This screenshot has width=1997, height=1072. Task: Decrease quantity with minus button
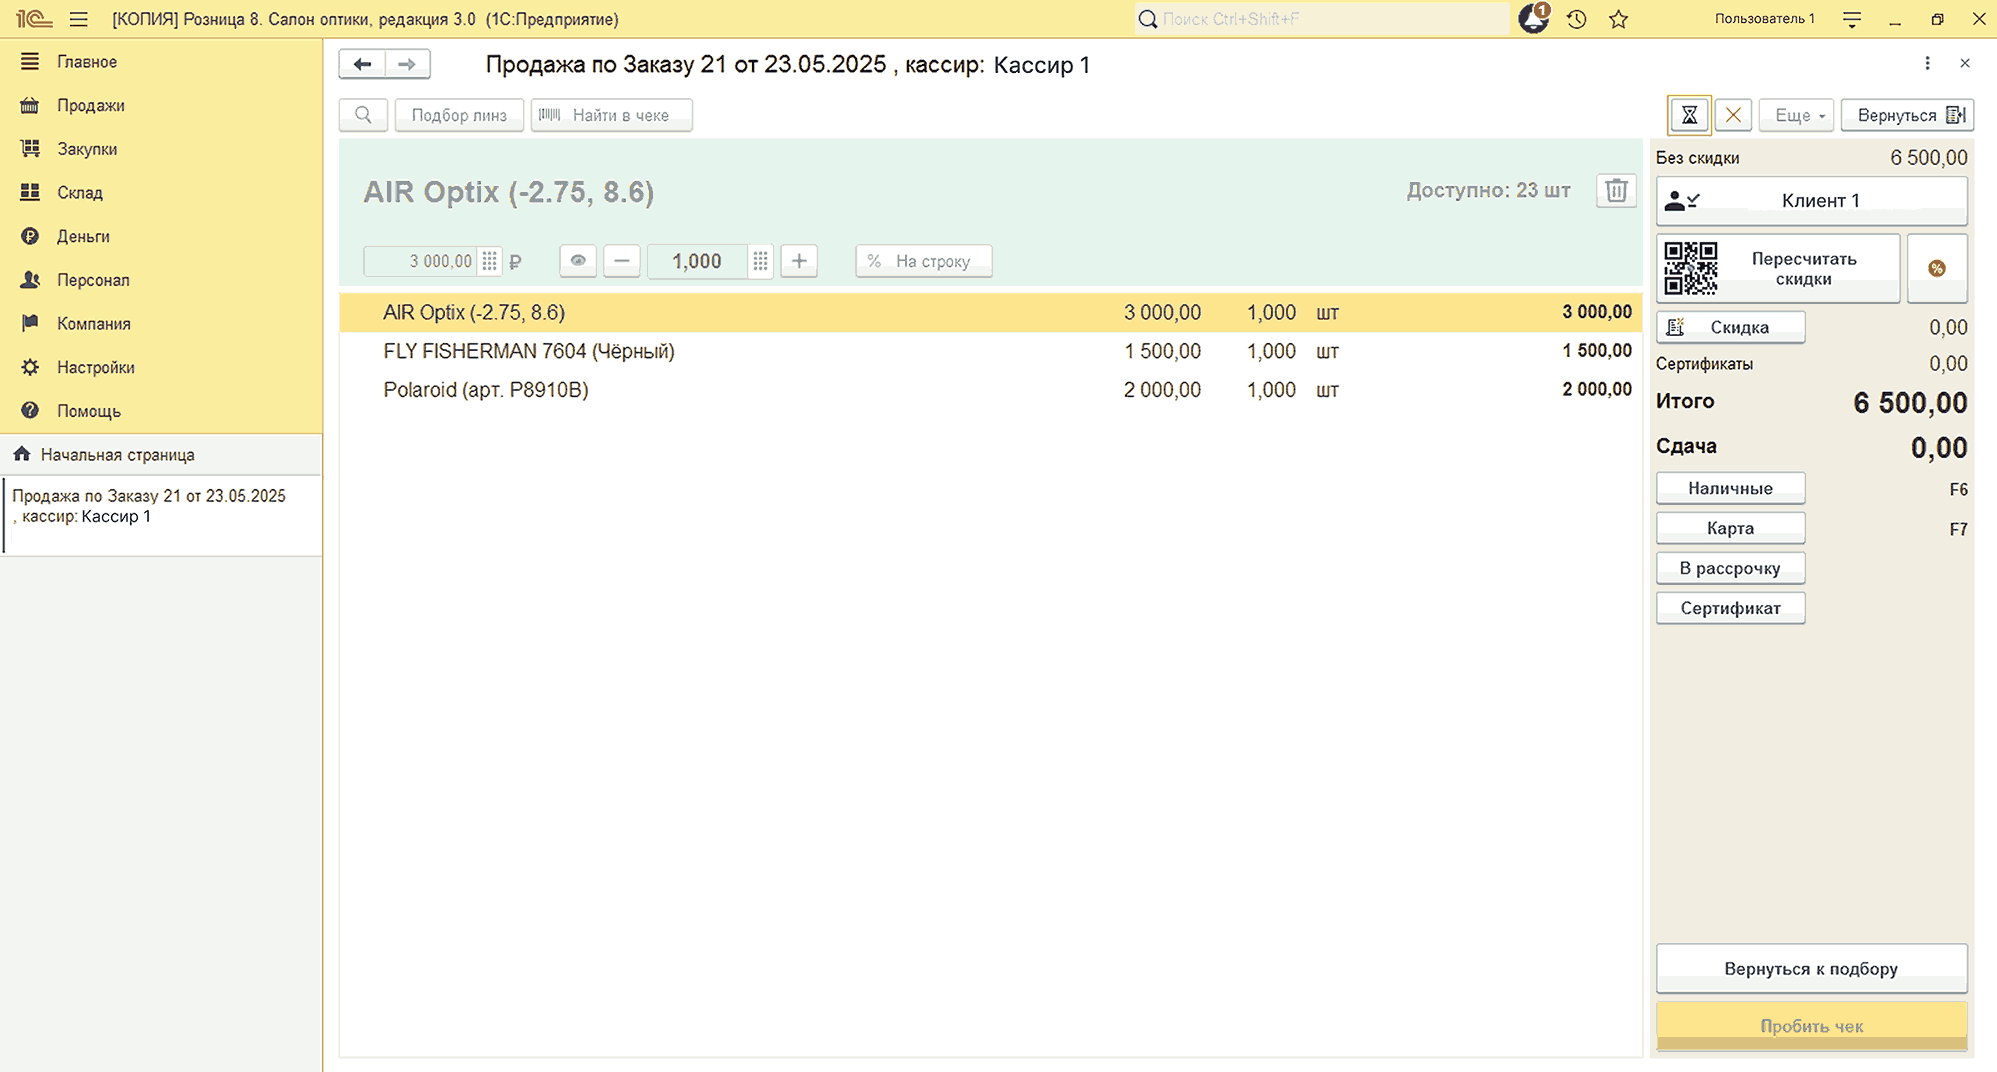pos(622,261)
